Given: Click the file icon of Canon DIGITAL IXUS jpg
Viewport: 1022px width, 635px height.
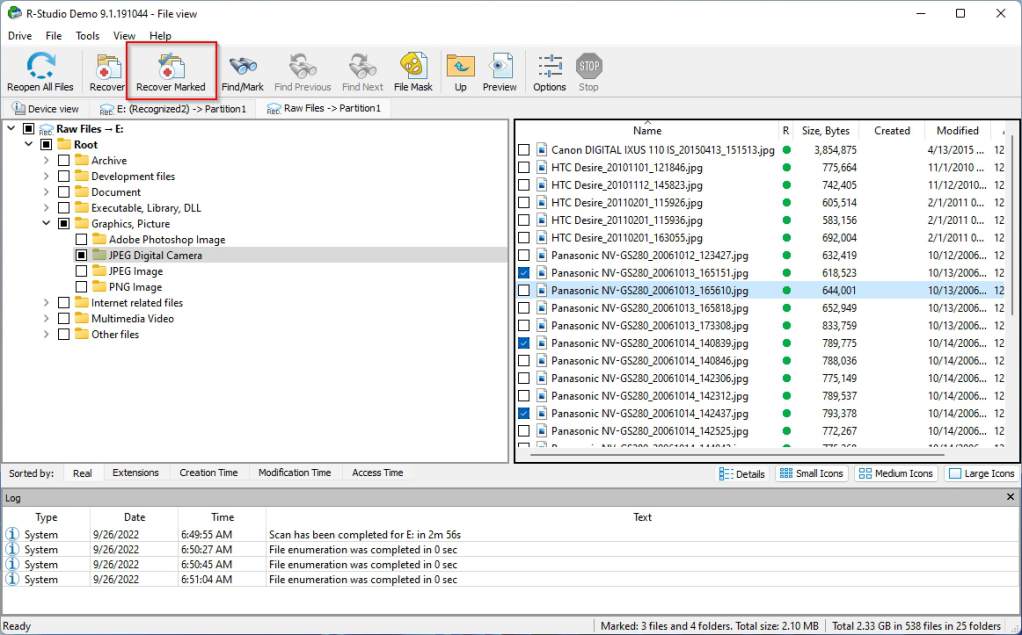Looking at the screenshot, I should click(x=542, y=150).
